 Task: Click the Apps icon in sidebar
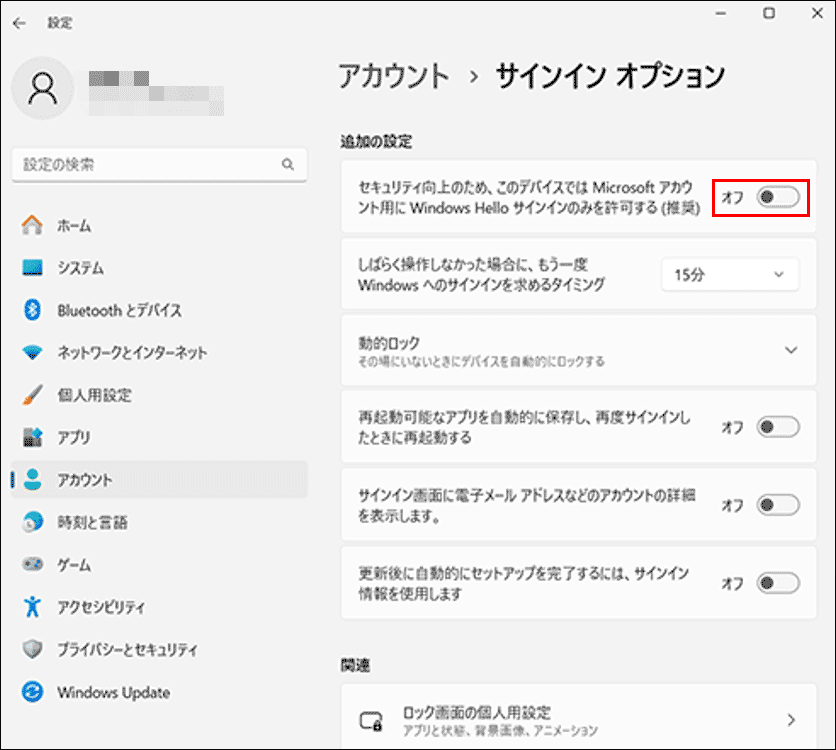[x=33, y=438]
